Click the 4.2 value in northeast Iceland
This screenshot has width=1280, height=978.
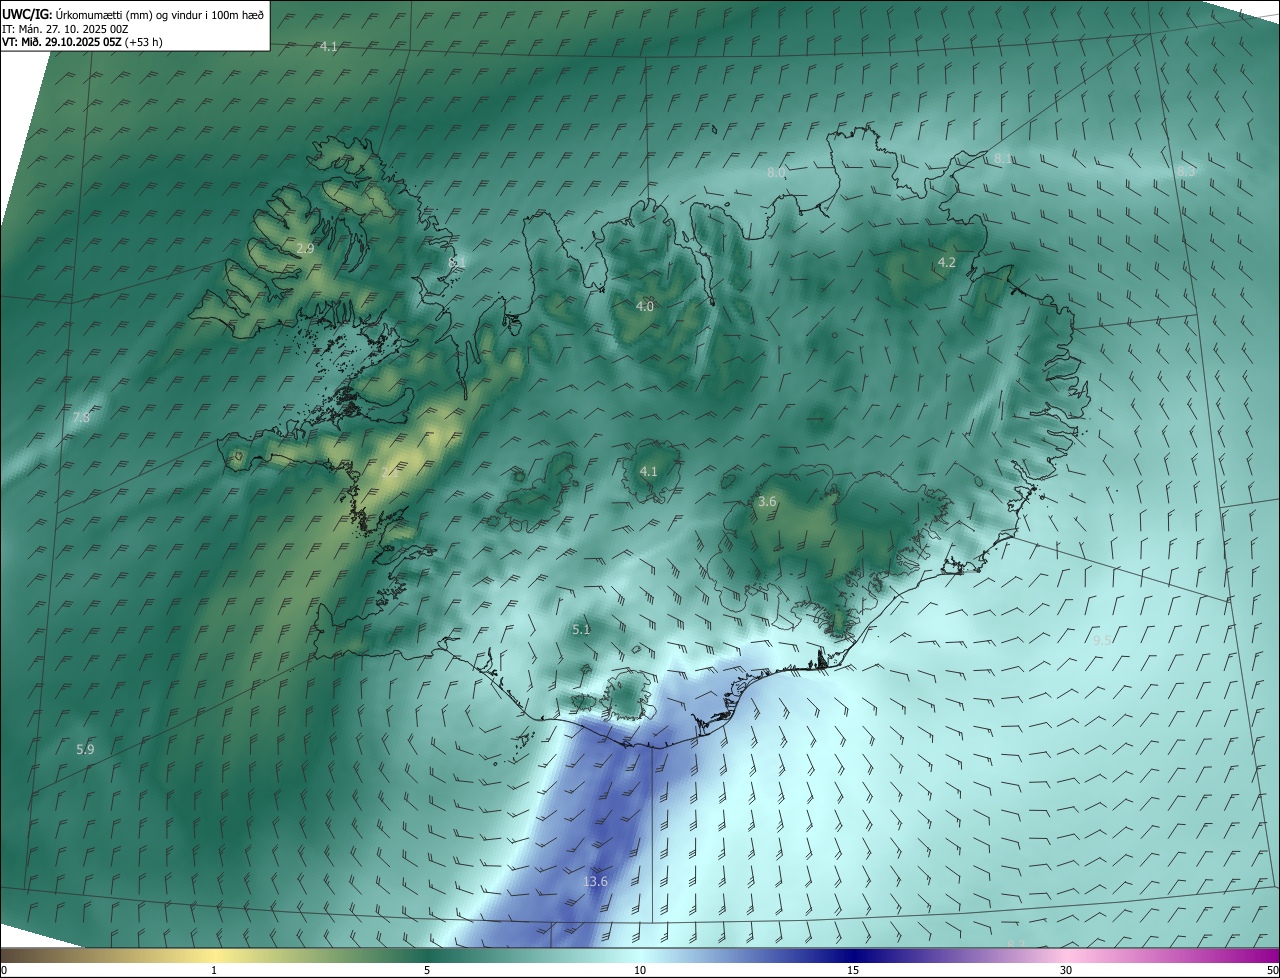point(946,263)
